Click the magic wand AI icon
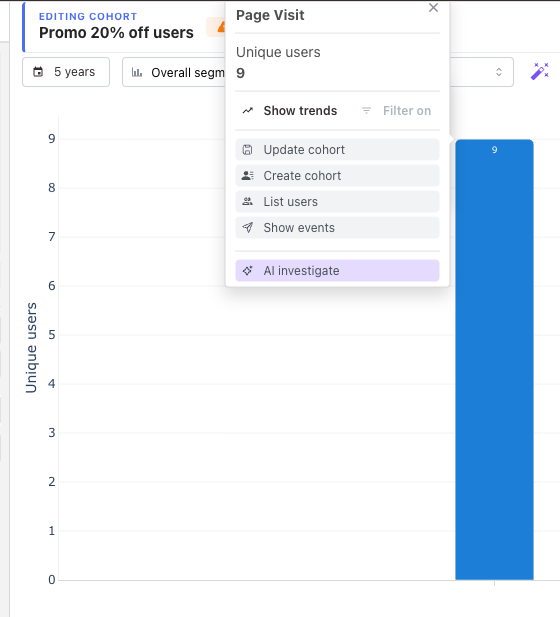560x617 pixels. (x=540, y=71)
